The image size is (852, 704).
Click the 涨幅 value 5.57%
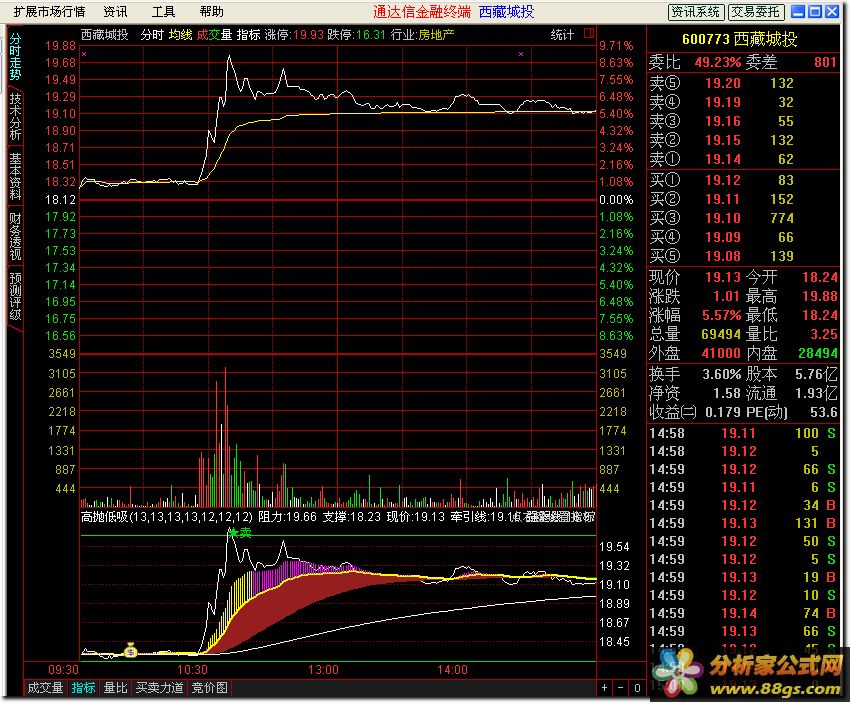pos(722,315)
